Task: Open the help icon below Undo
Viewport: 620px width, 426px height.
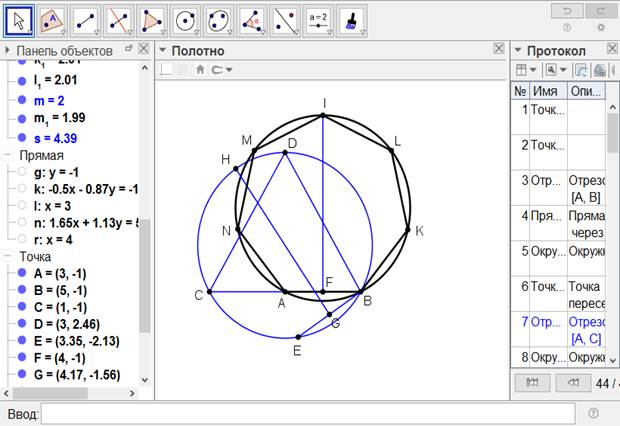Action: [x=567, y=27]
